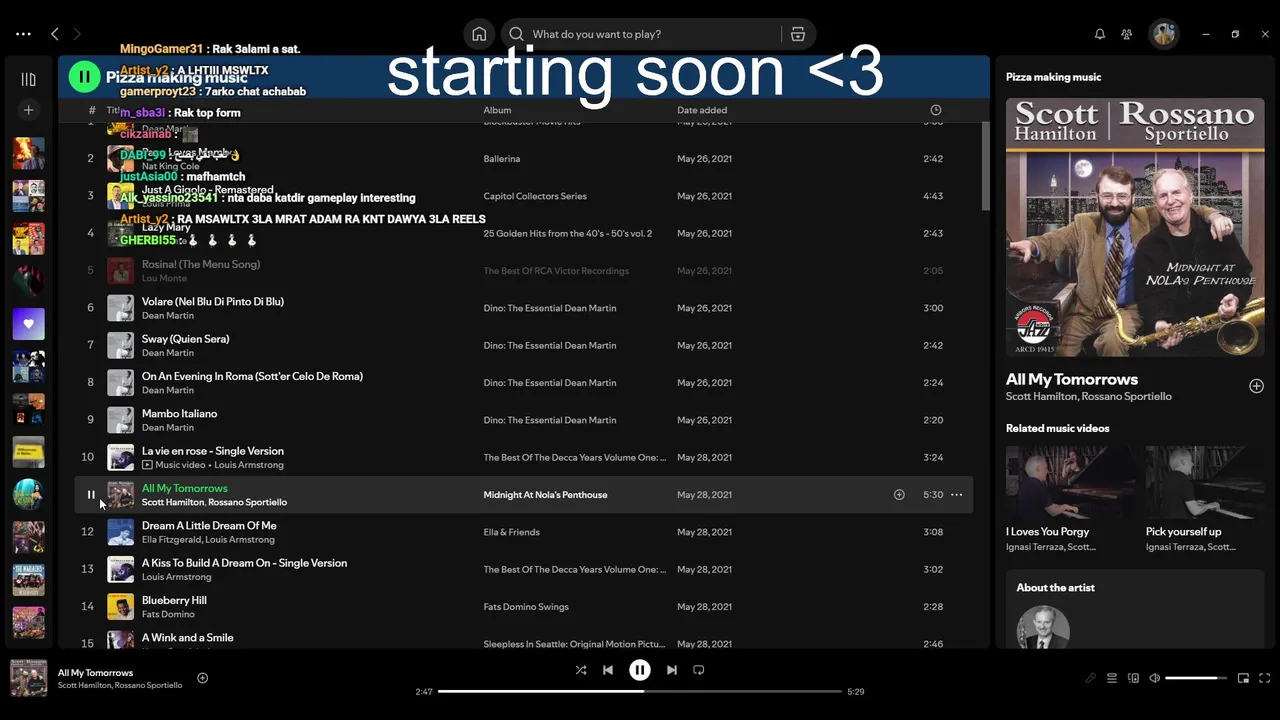The width and height of the screenshot is (1280, 720).
Task: Skip to previous track
Action: 608,670
